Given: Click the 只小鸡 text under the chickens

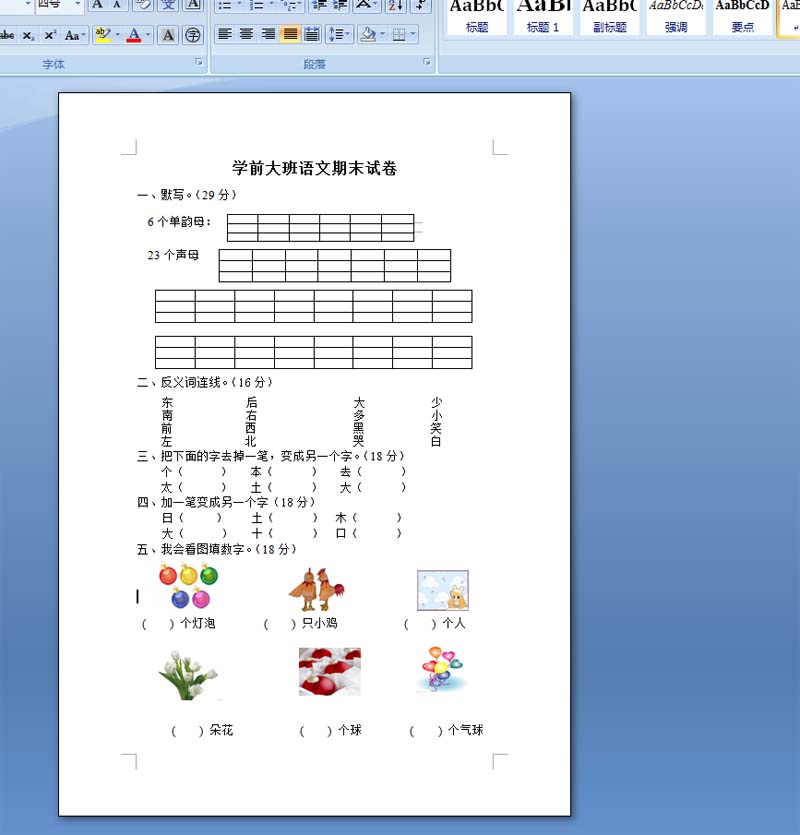Looking at the screenshot, I should click(320, 623).
